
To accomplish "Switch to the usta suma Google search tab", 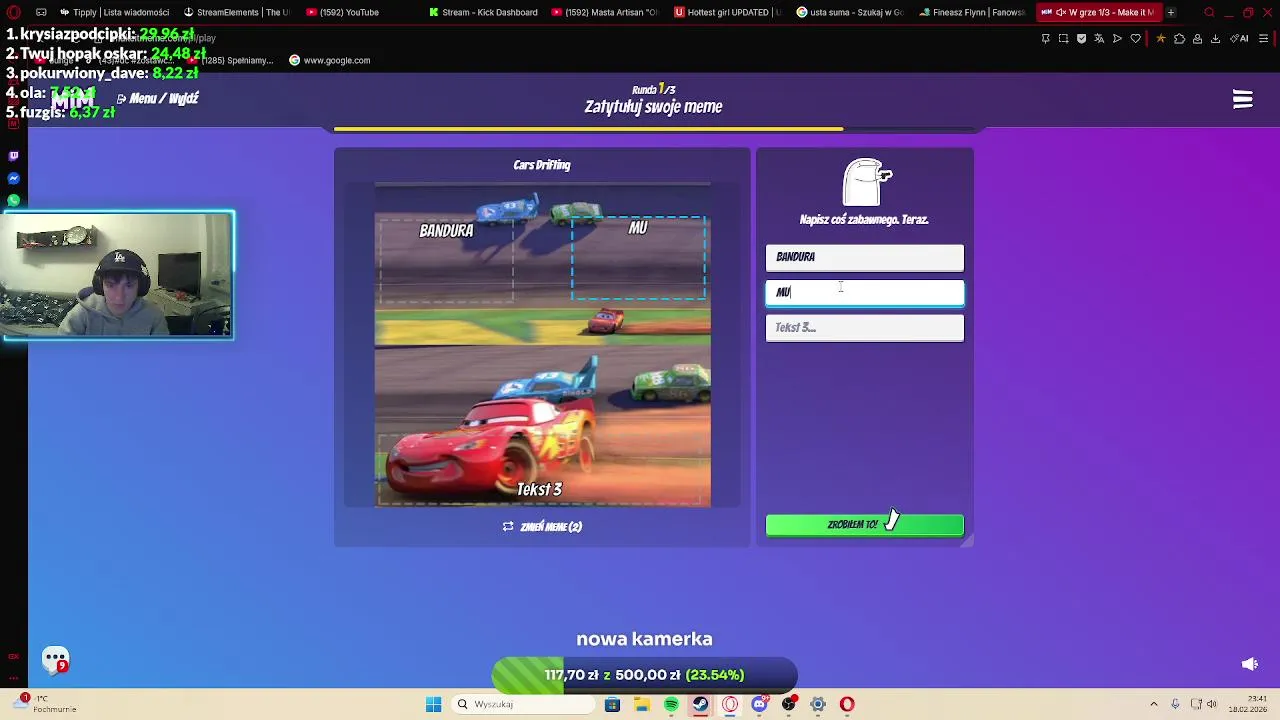I will [850, 12].
